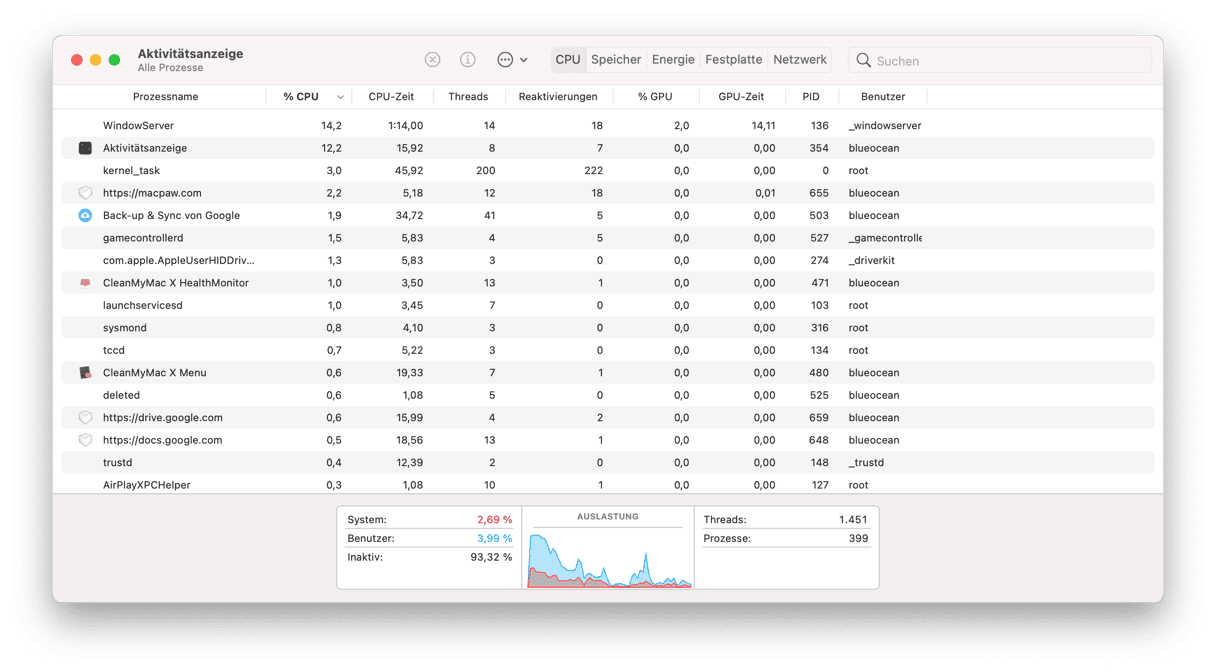Click the Threads total 1.451
The image size is (1216, 672).
852,520
